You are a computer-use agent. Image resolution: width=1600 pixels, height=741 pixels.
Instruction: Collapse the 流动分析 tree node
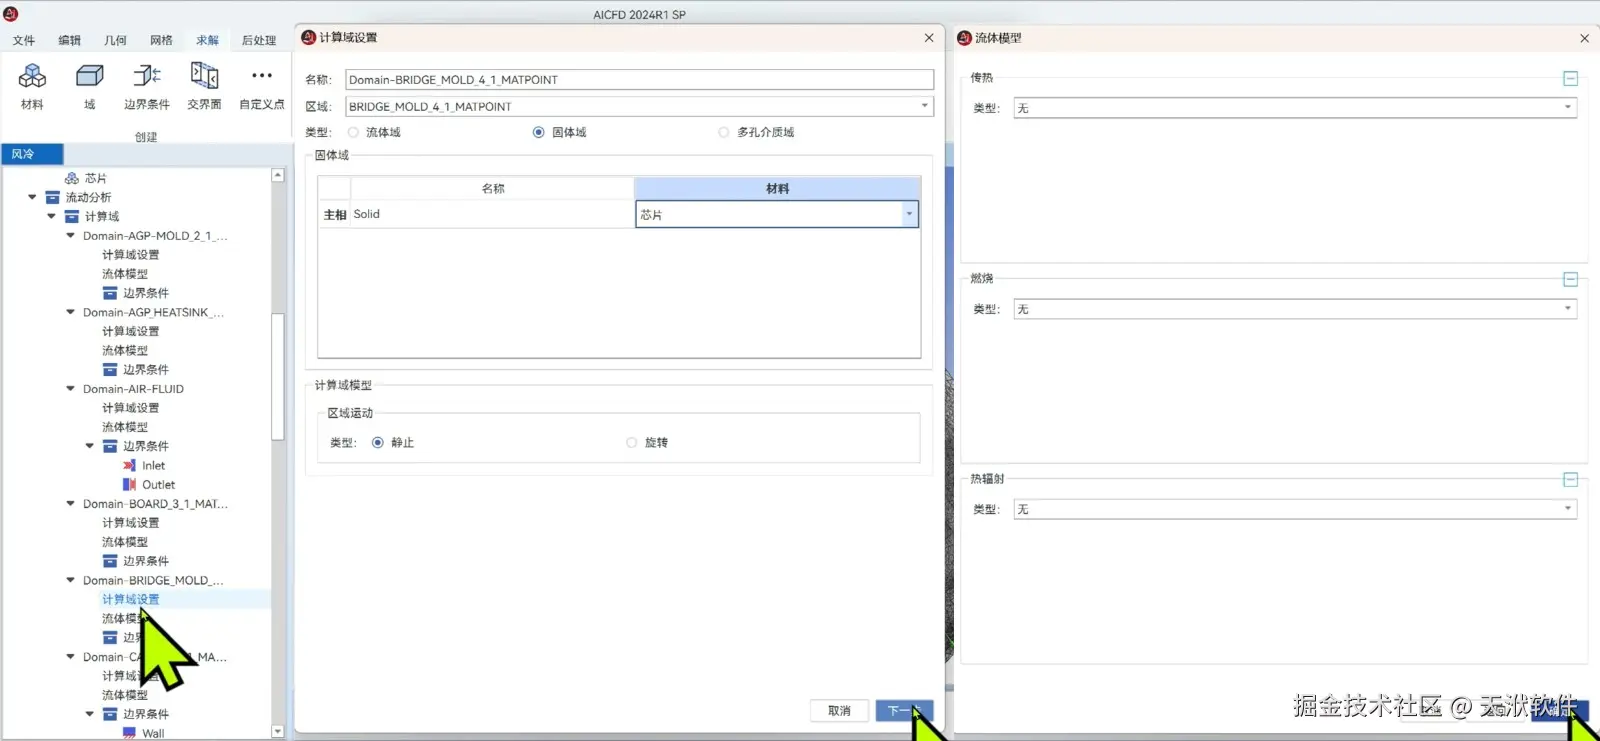coord(33,197)
